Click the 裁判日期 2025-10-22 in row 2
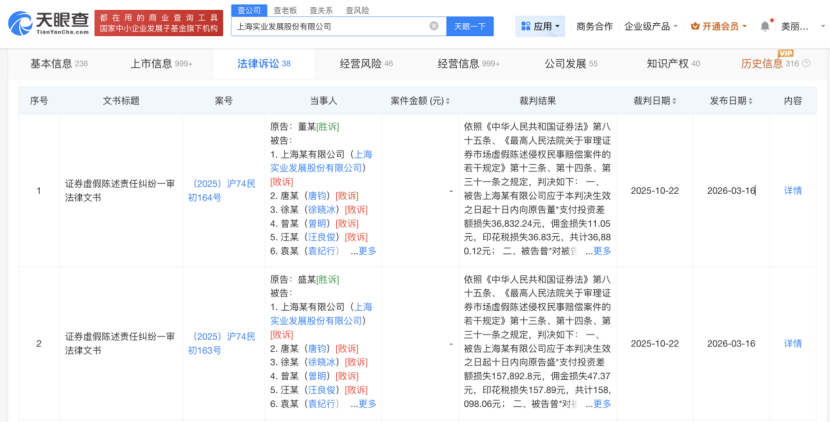This screenshot has height=422, width=830. click(654, 343)
